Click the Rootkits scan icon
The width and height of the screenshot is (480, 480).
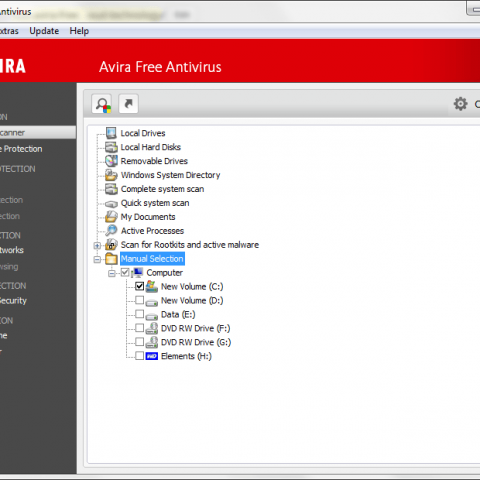111,245
